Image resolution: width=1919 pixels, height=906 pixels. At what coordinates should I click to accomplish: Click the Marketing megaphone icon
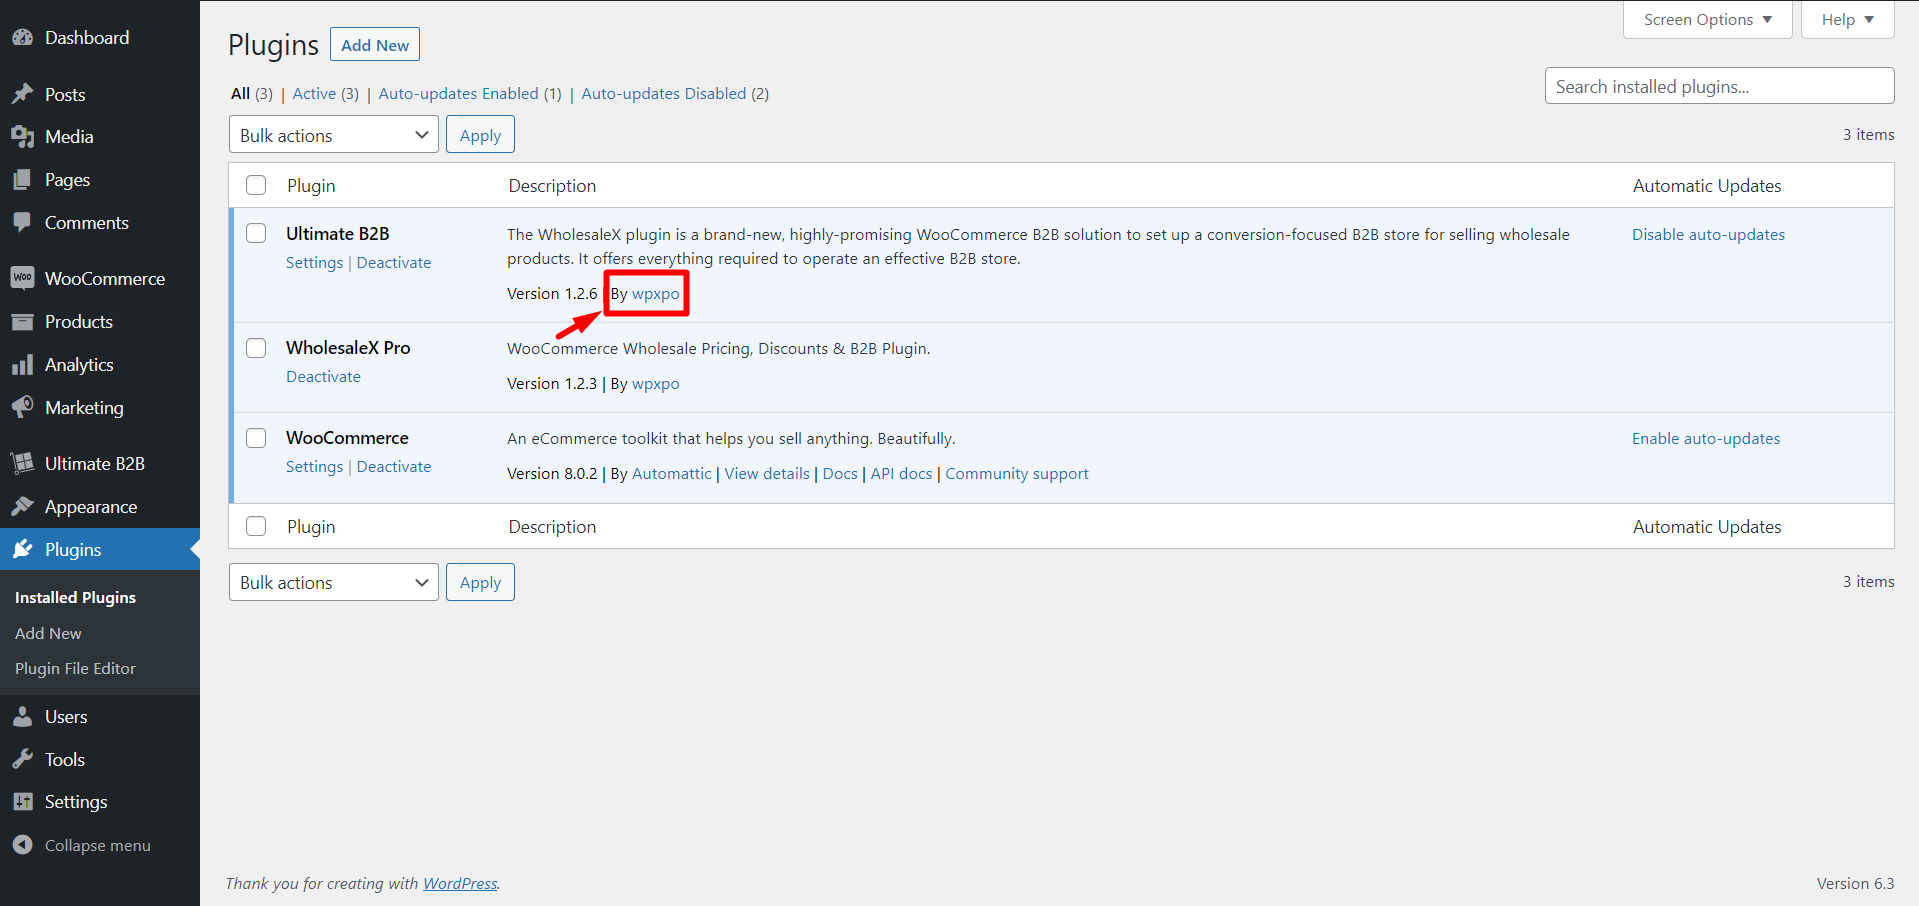(x=22, y=407)
